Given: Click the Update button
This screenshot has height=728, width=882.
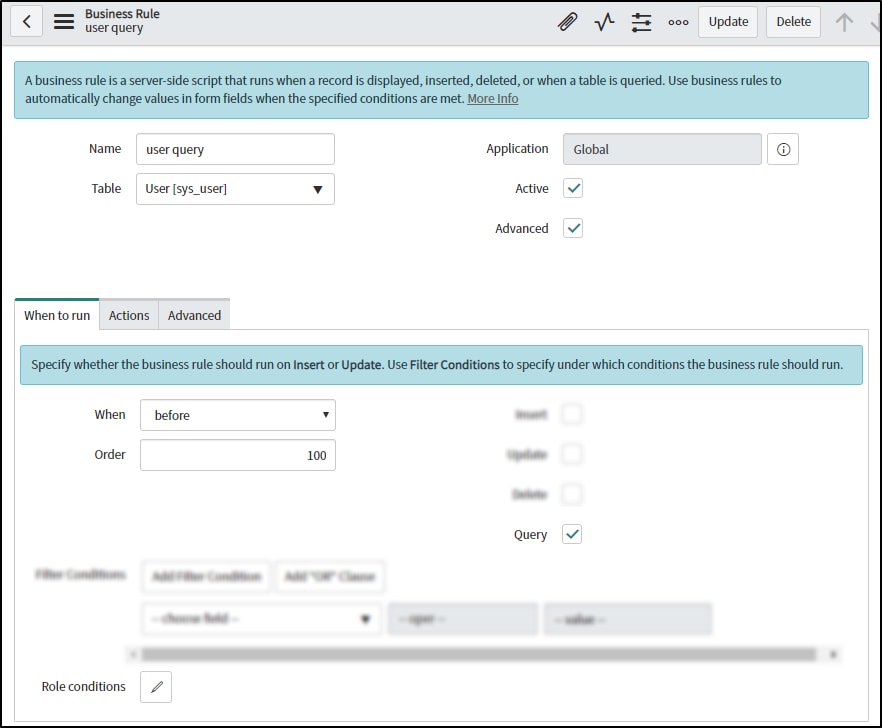Looking at the screenshot, I should [x=727, y=21].
